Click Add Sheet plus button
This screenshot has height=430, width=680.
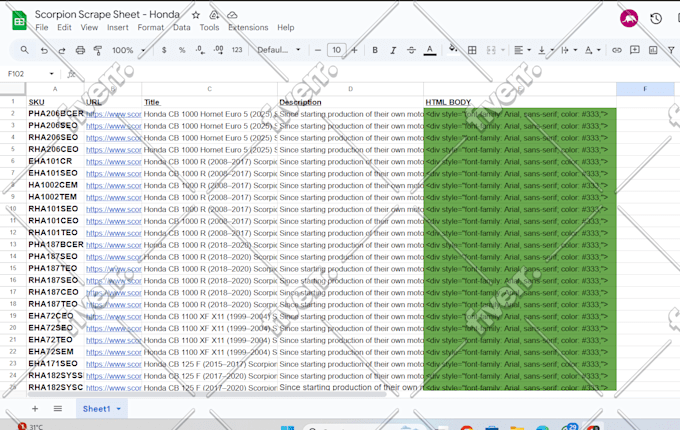click(35, 408)
